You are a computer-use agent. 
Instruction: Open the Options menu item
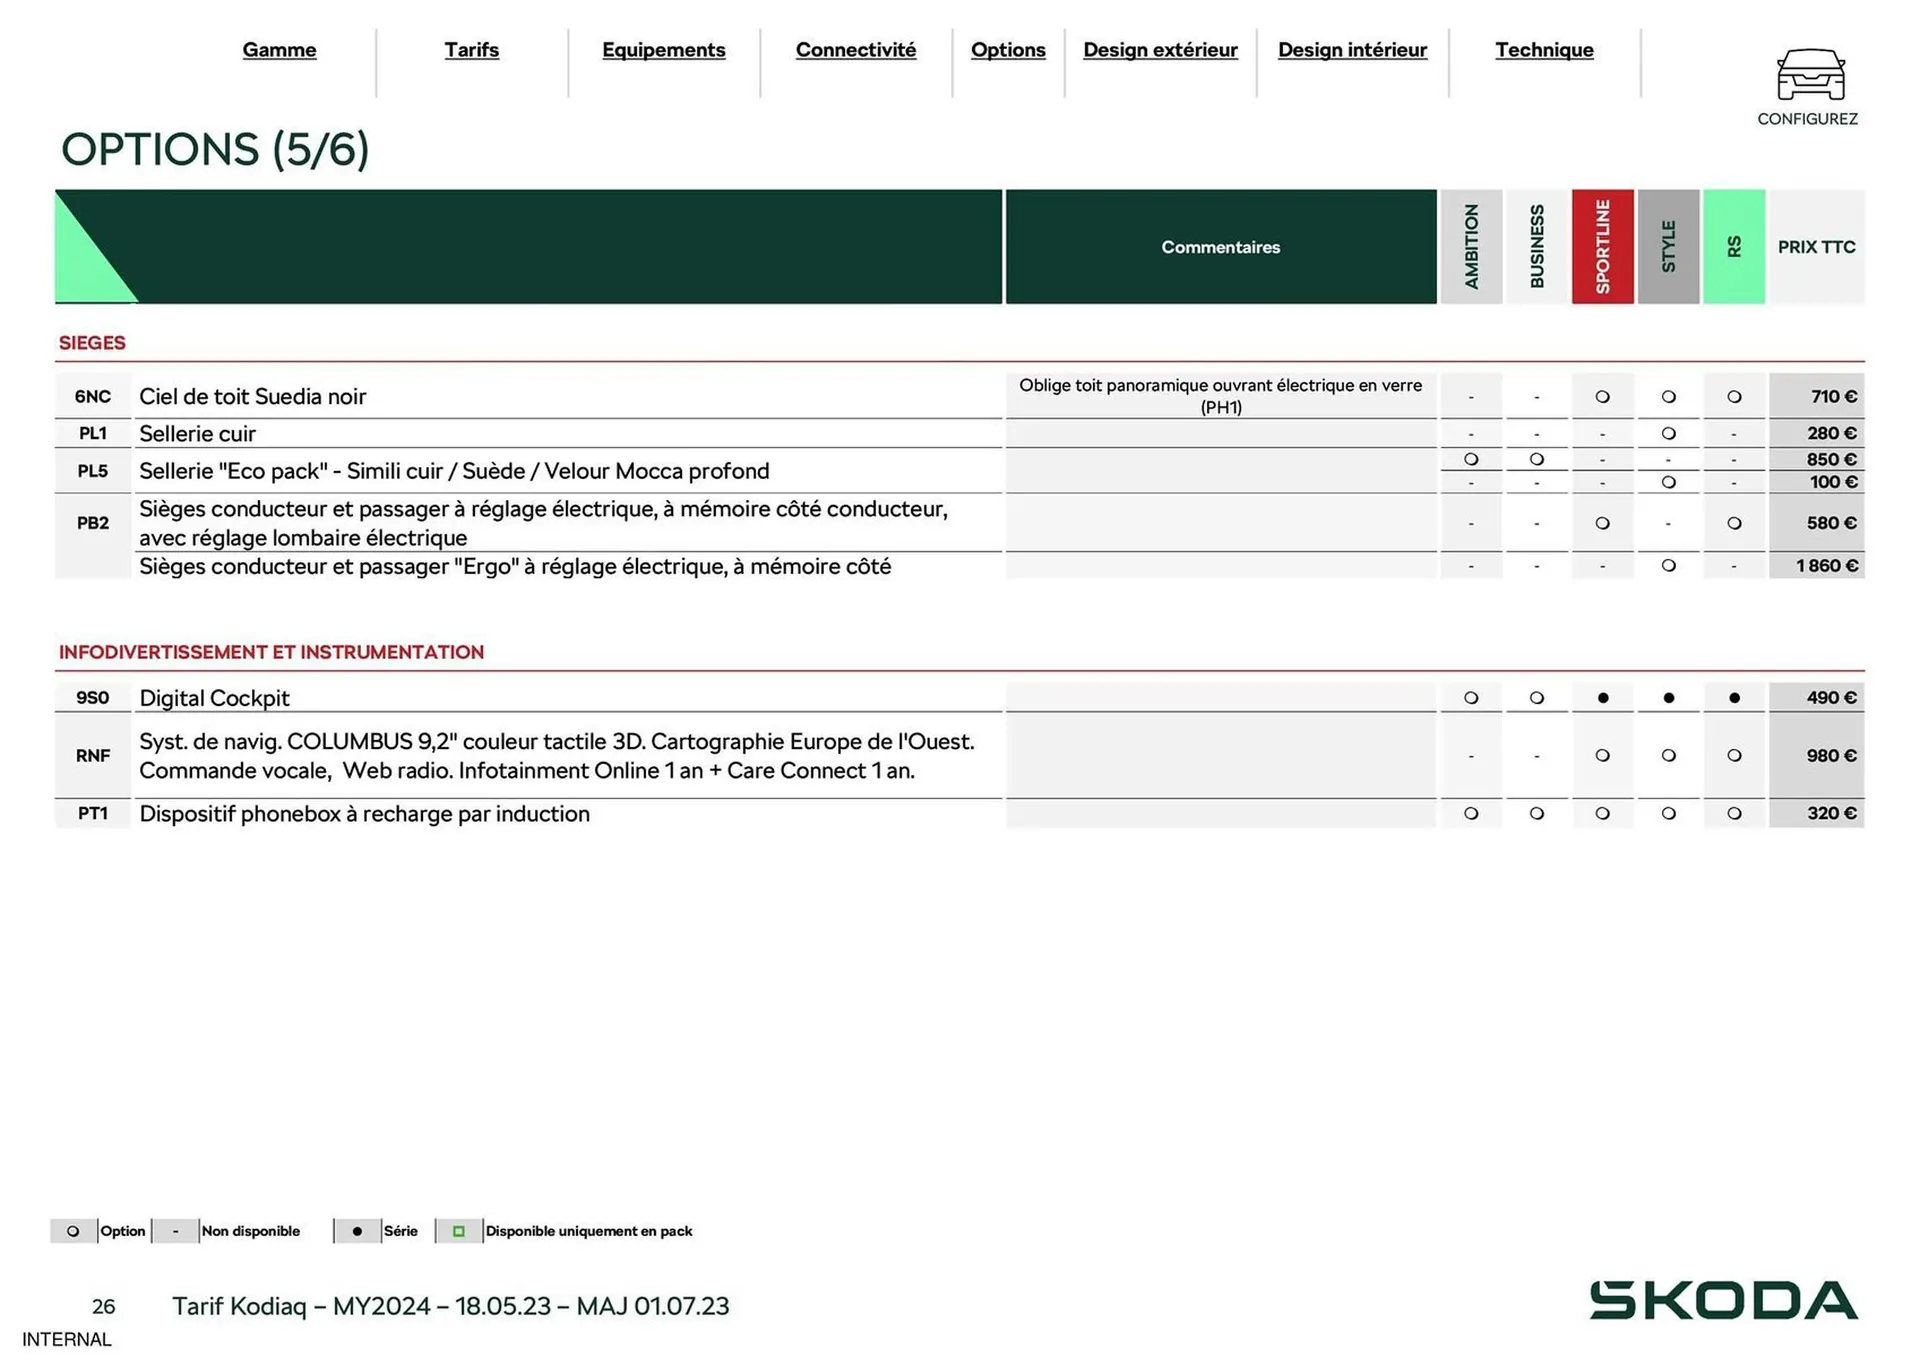[x=1008, y=50]
